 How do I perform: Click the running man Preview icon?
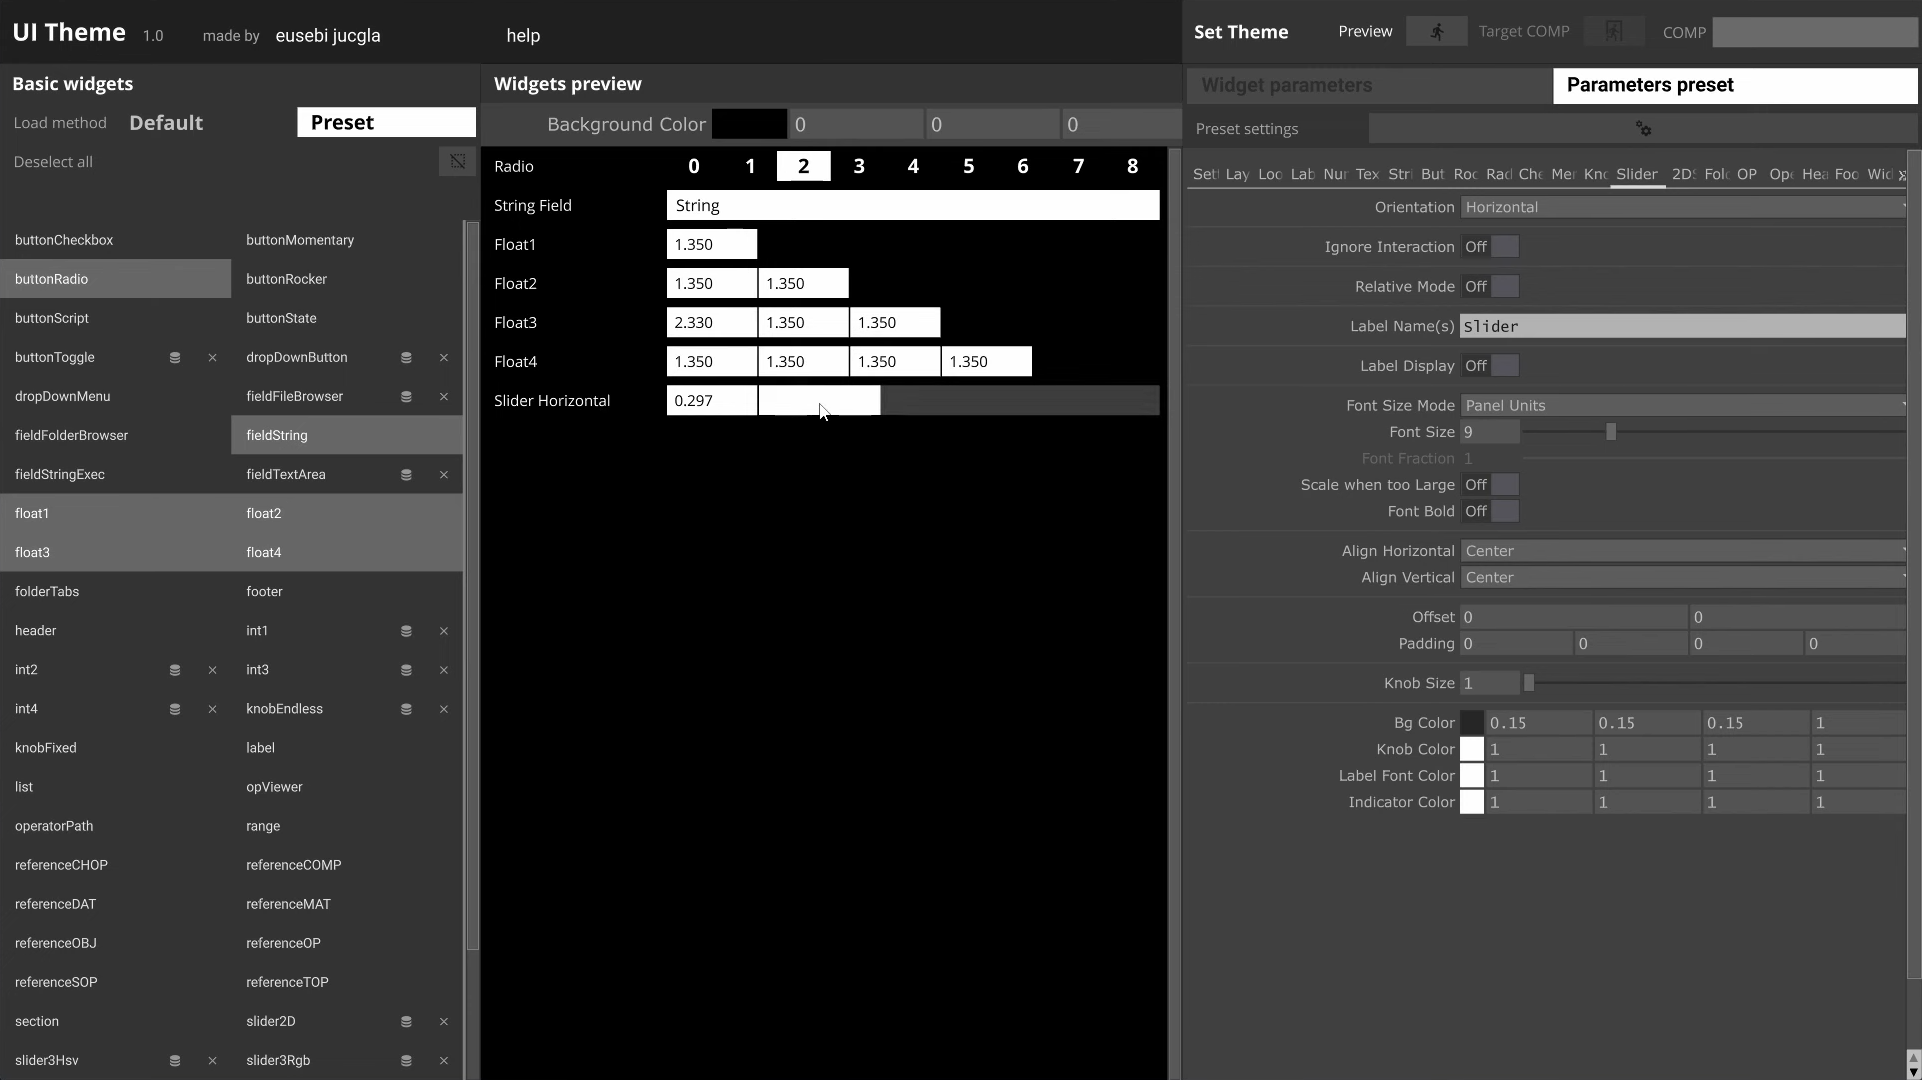pyautogui.click(x=1437, y=31)
